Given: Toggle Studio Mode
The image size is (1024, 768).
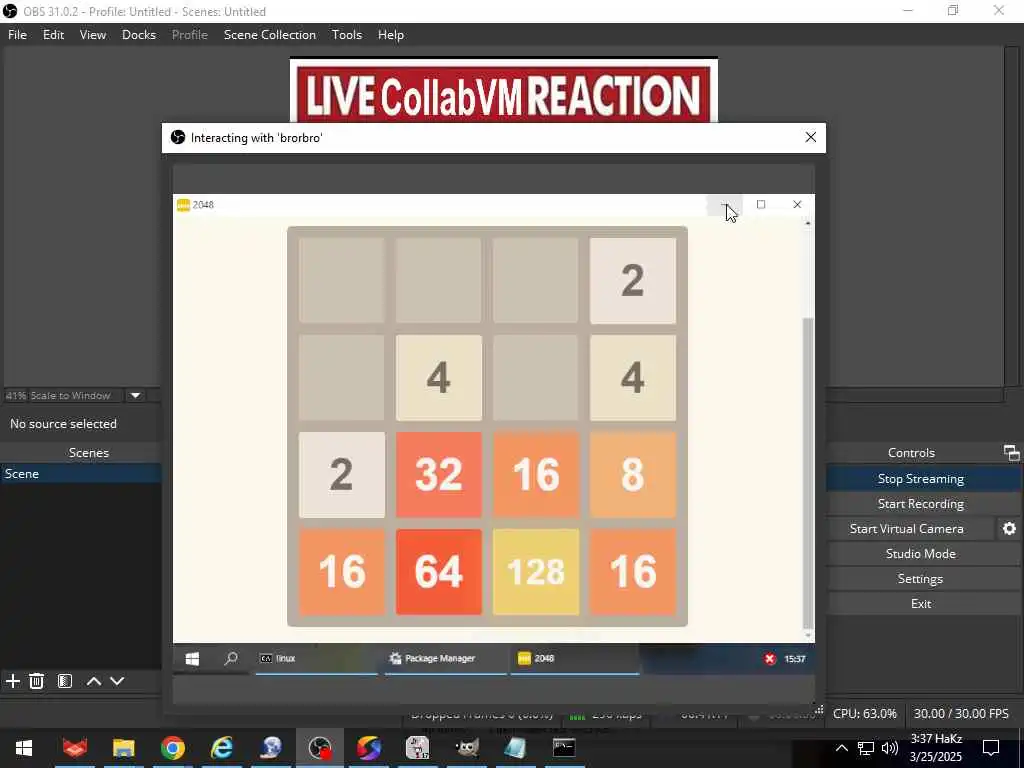Looking at the screenshot, I should [920, 554].
